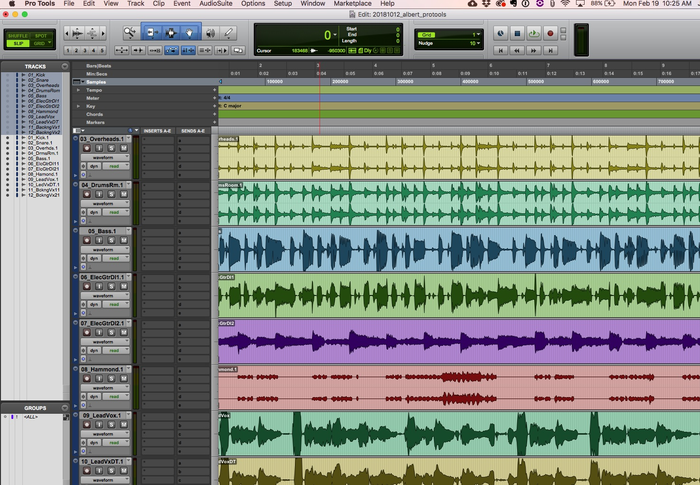This screenshot has height=485, width=700.
Task: Select the Grabber hand tool
Action: 189,33
